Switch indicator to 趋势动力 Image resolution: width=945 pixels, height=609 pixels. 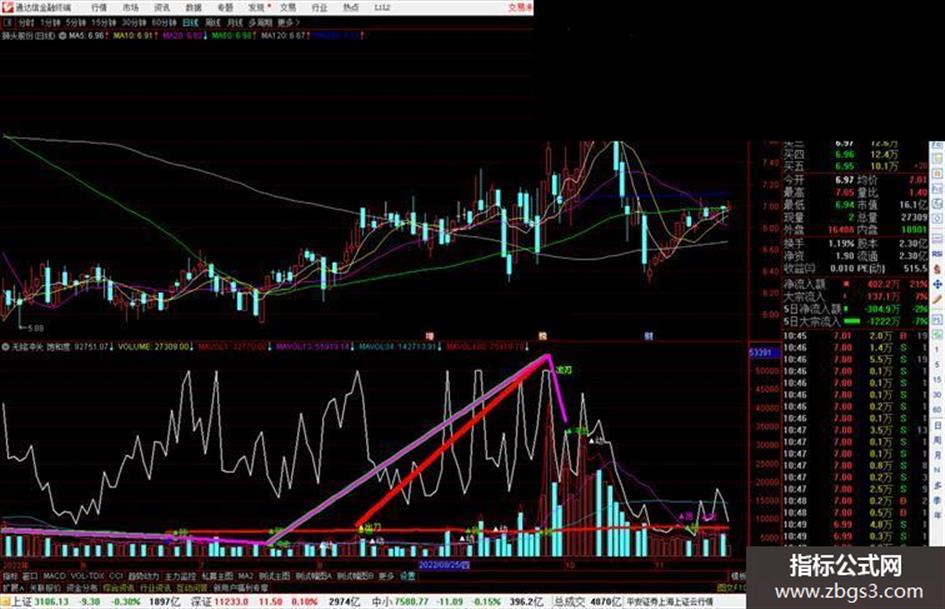click(143, 576)
